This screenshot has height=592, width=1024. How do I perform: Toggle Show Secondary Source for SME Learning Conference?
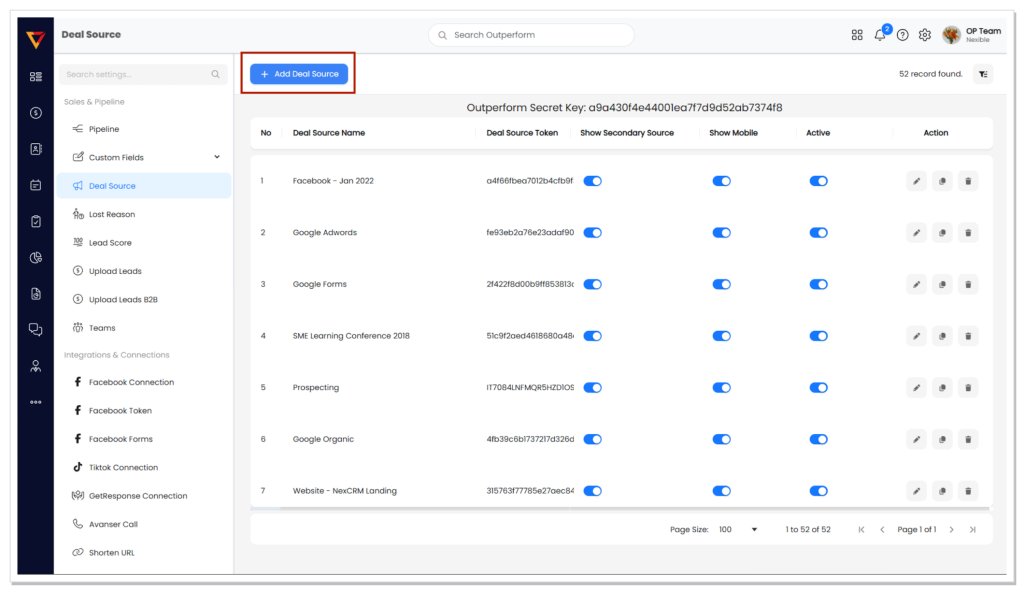coord(592,336)
